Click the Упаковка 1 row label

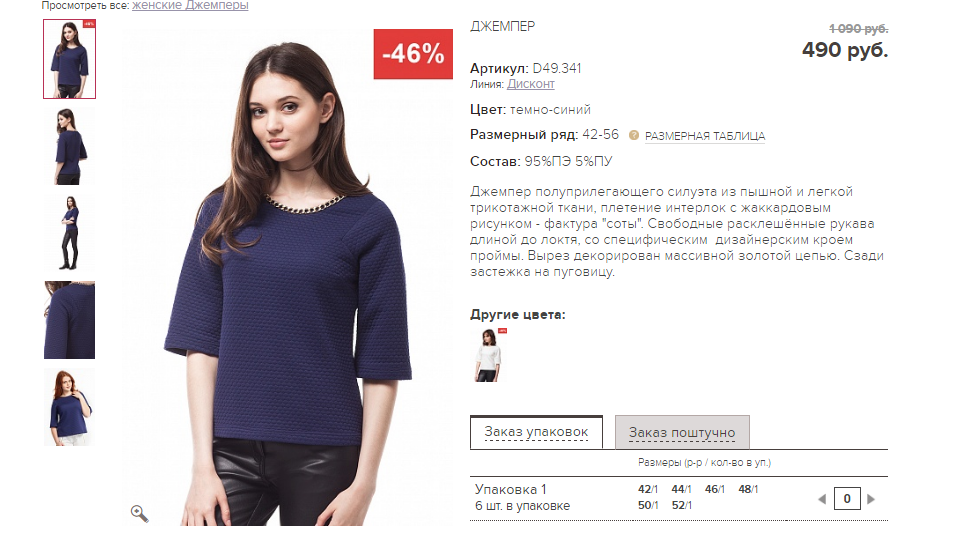pyautogui.click(x=511, y=489)
